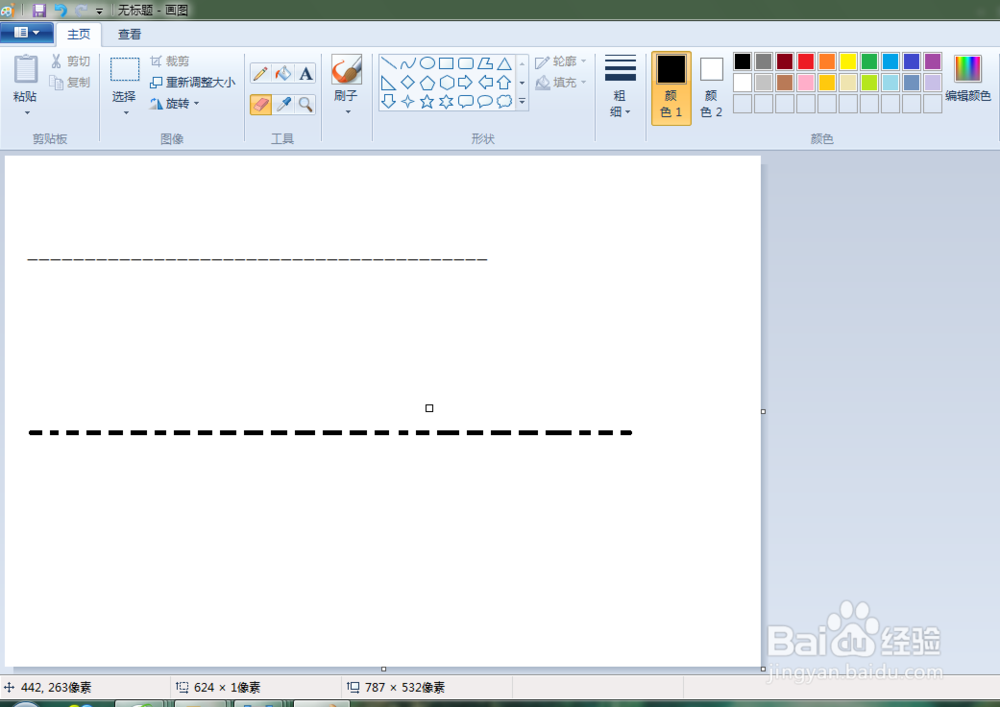Viewport: 1000px width, 707px height.
Task: Choose the Four-point star shape
Action: 408,101
